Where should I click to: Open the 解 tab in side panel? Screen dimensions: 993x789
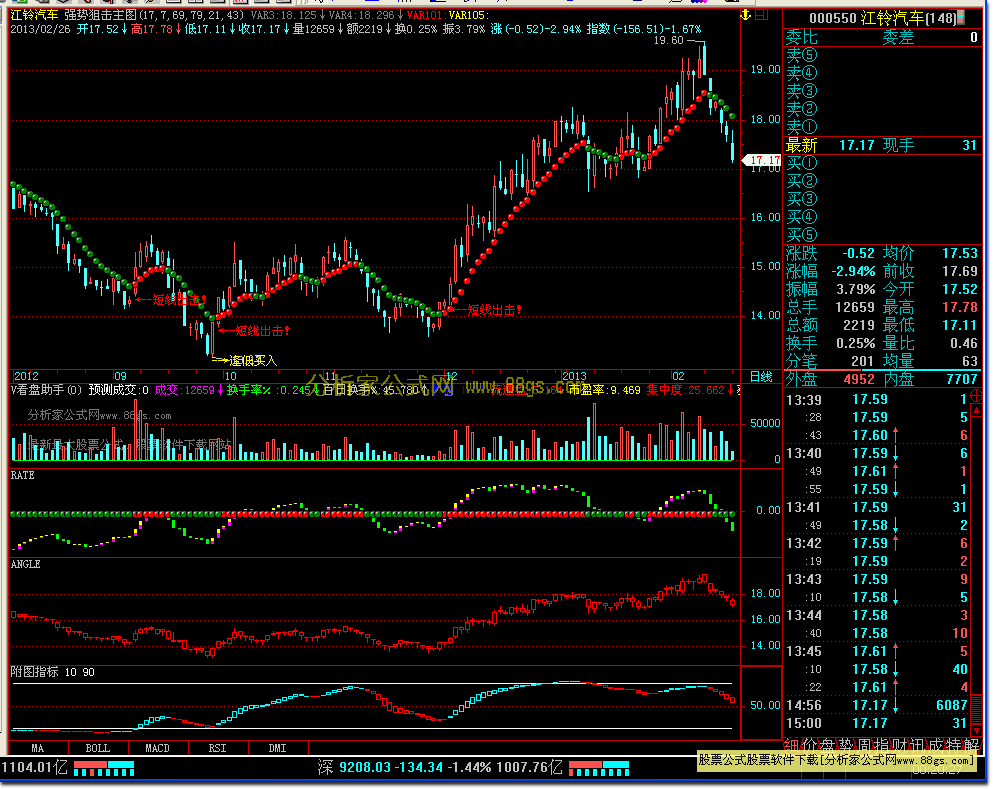point(971,745)
